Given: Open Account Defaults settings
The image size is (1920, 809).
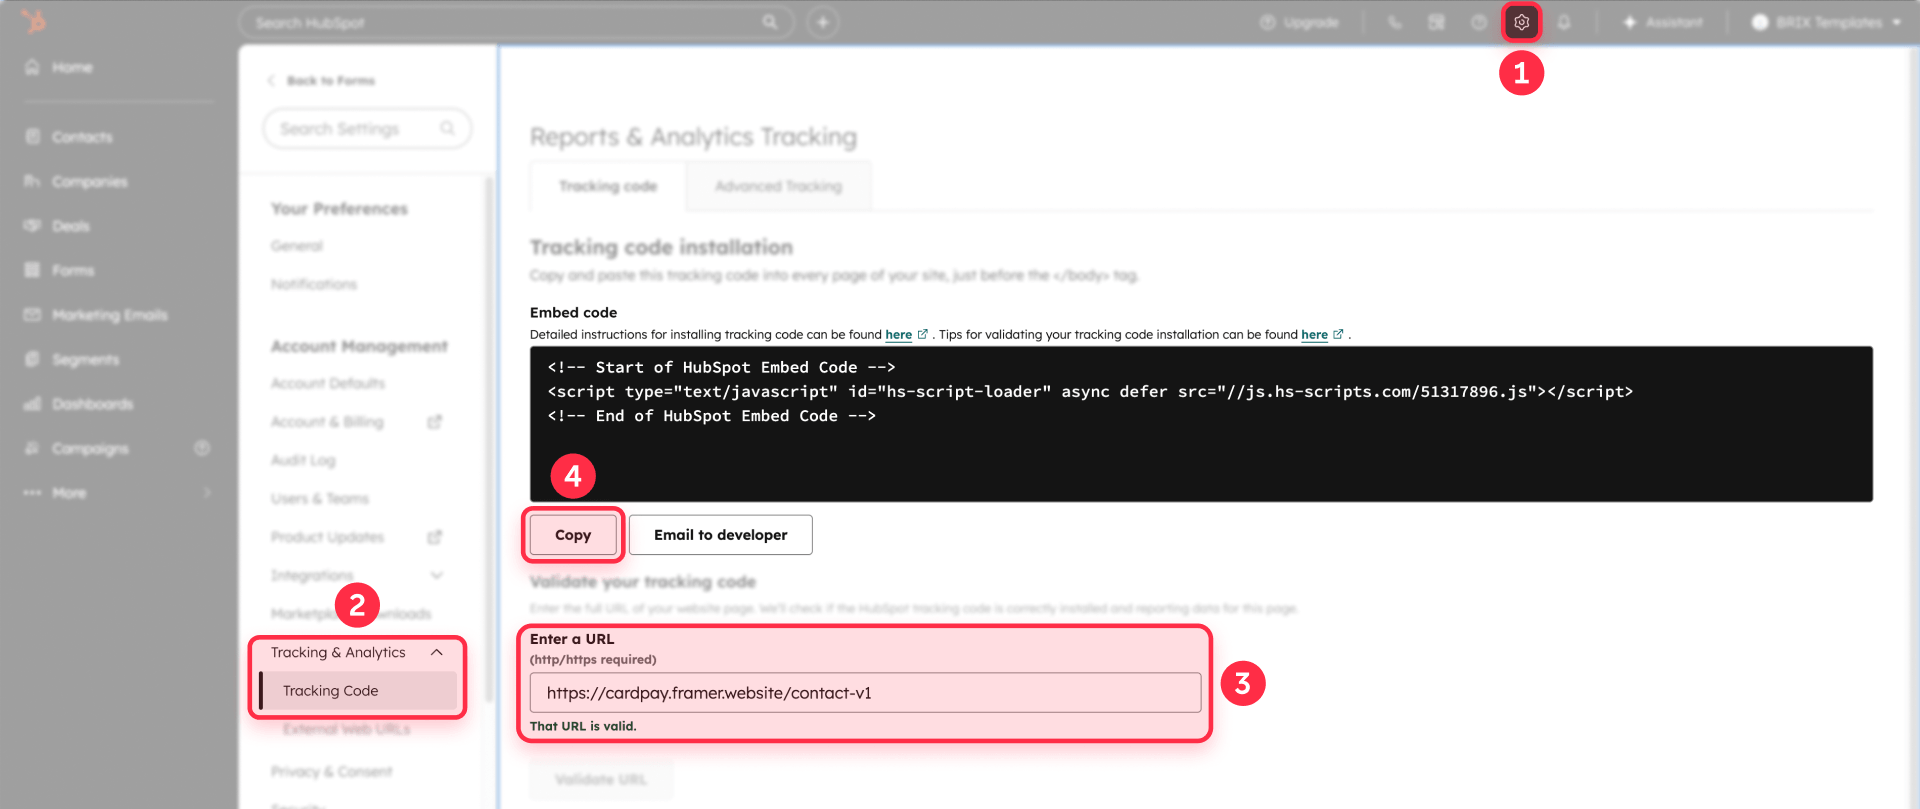Looking at the screenshot, I should (328, 383).
